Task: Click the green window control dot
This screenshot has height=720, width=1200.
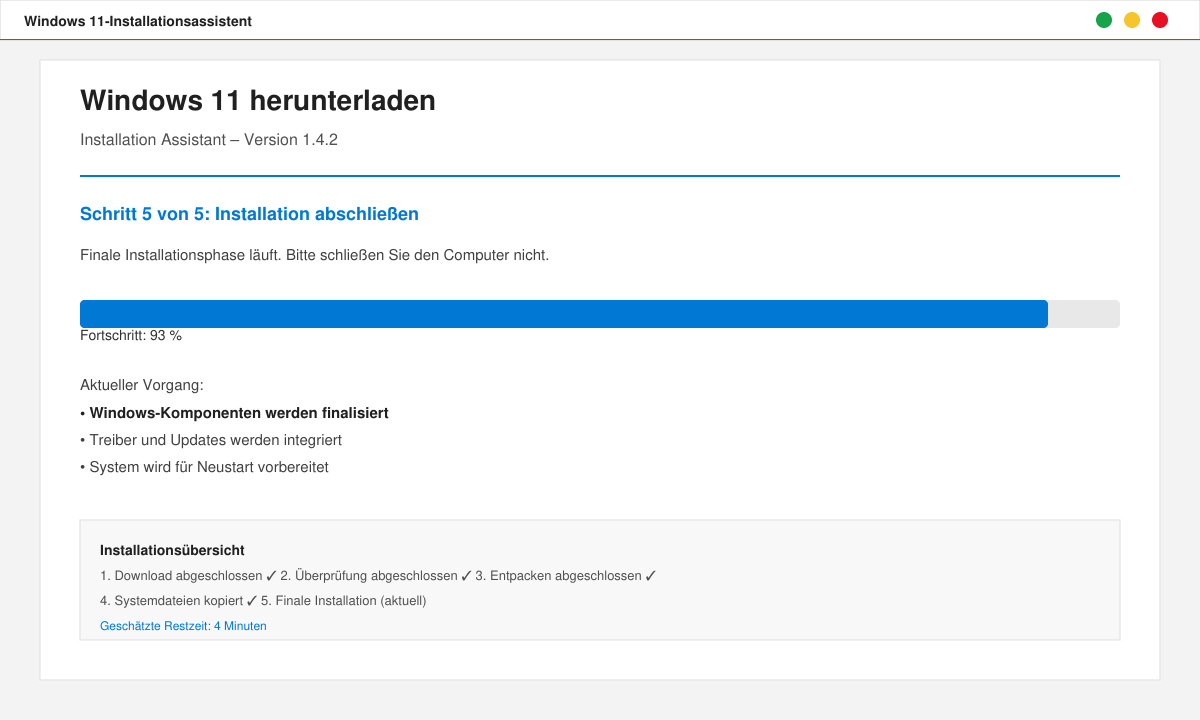Action: 1104,20
